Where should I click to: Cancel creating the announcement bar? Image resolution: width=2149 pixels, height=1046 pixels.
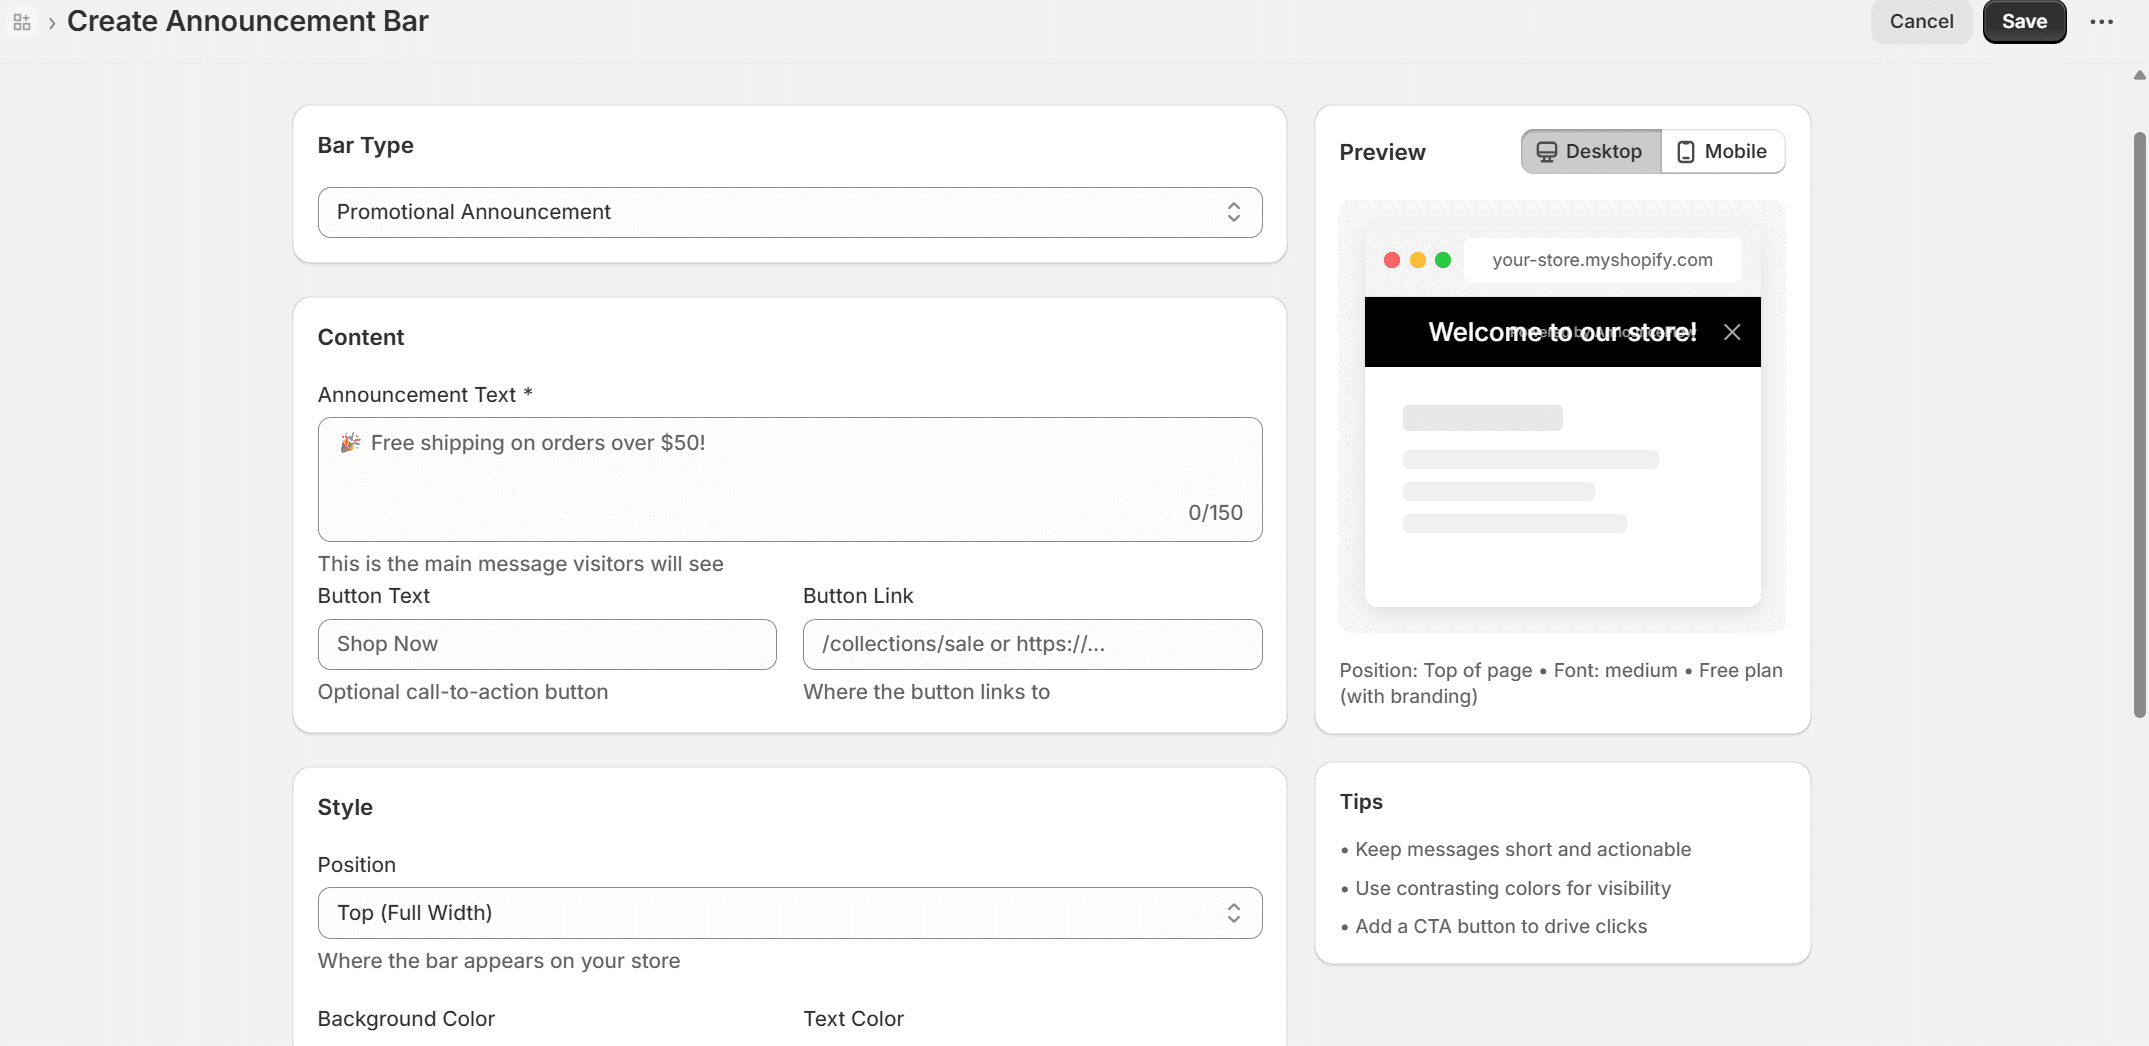point(1921,21)
